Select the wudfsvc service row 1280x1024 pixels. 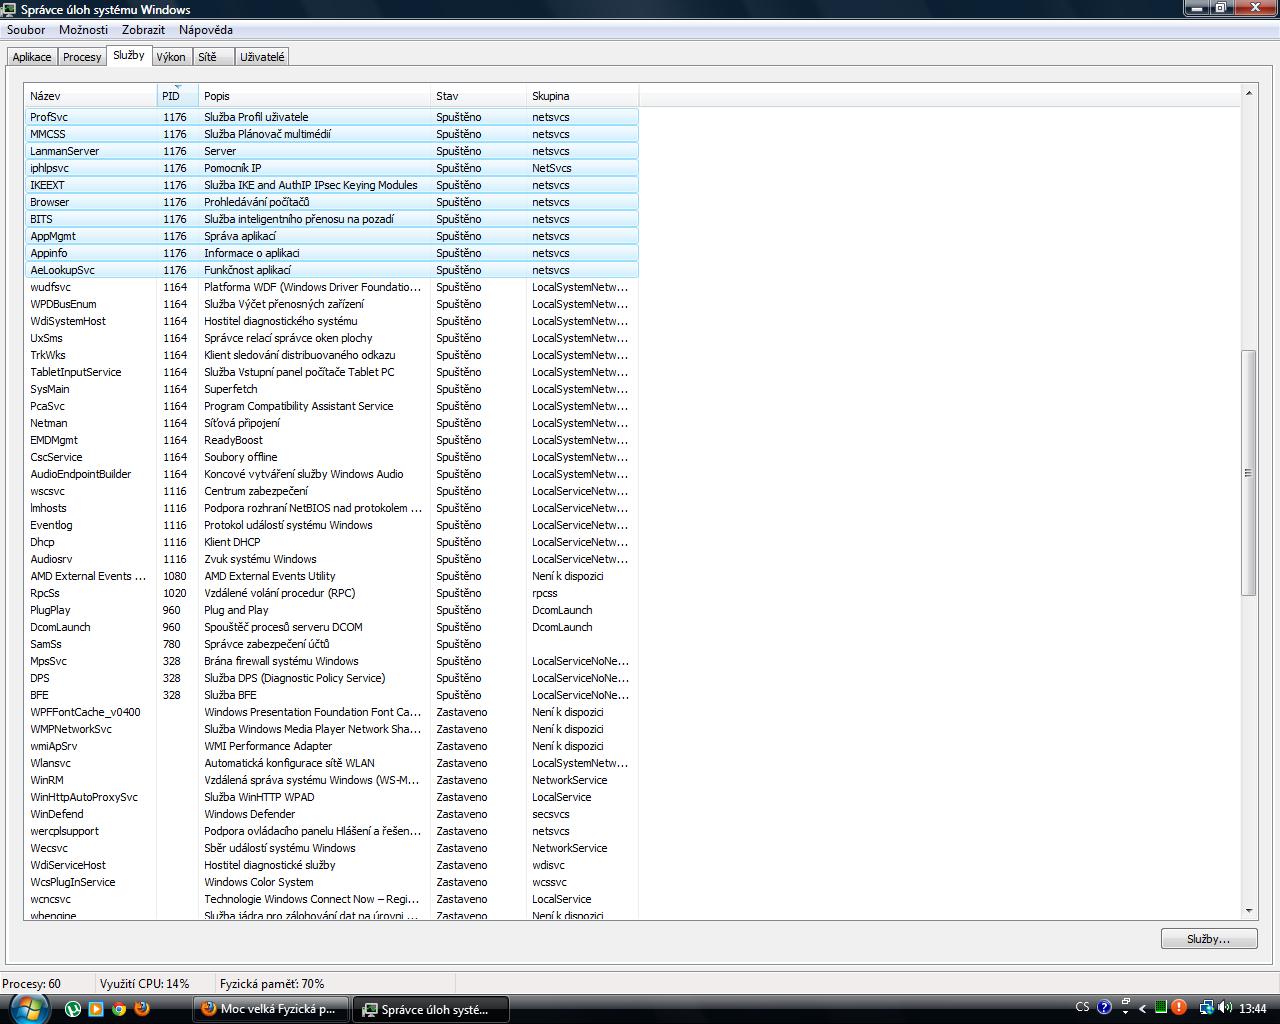331,287
